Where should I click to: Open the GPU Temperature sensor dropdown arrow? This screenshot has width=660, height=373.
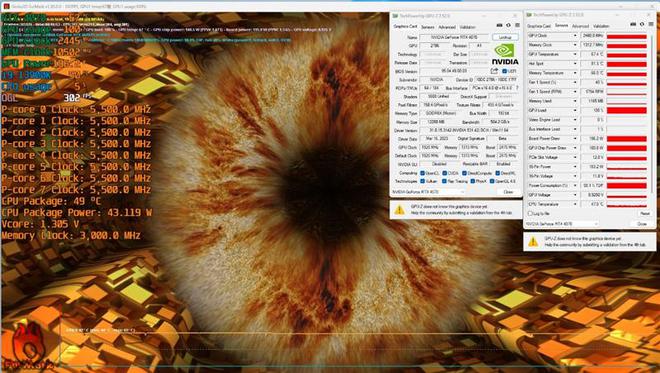[x=575, y=54]
